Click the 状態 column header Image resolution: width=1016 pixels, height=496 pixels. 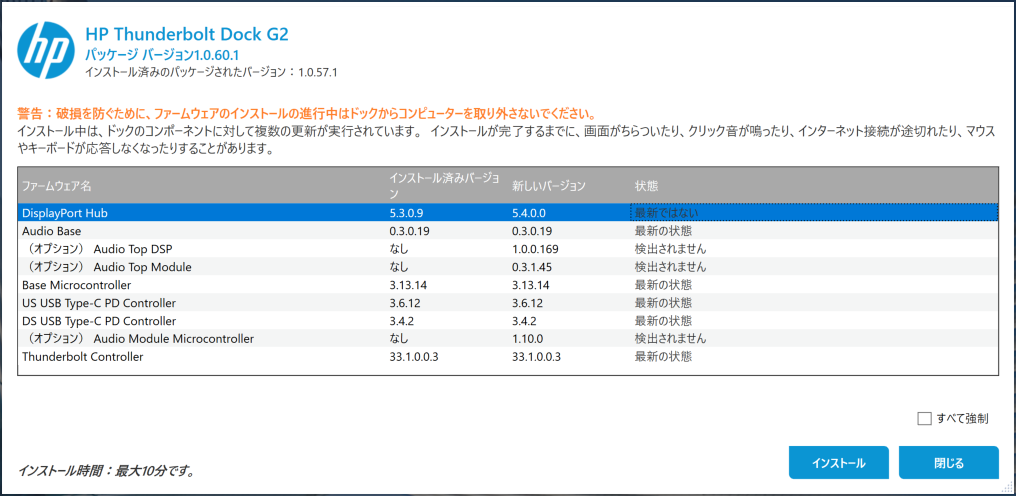pyautogui.click(x=814, y=185)
